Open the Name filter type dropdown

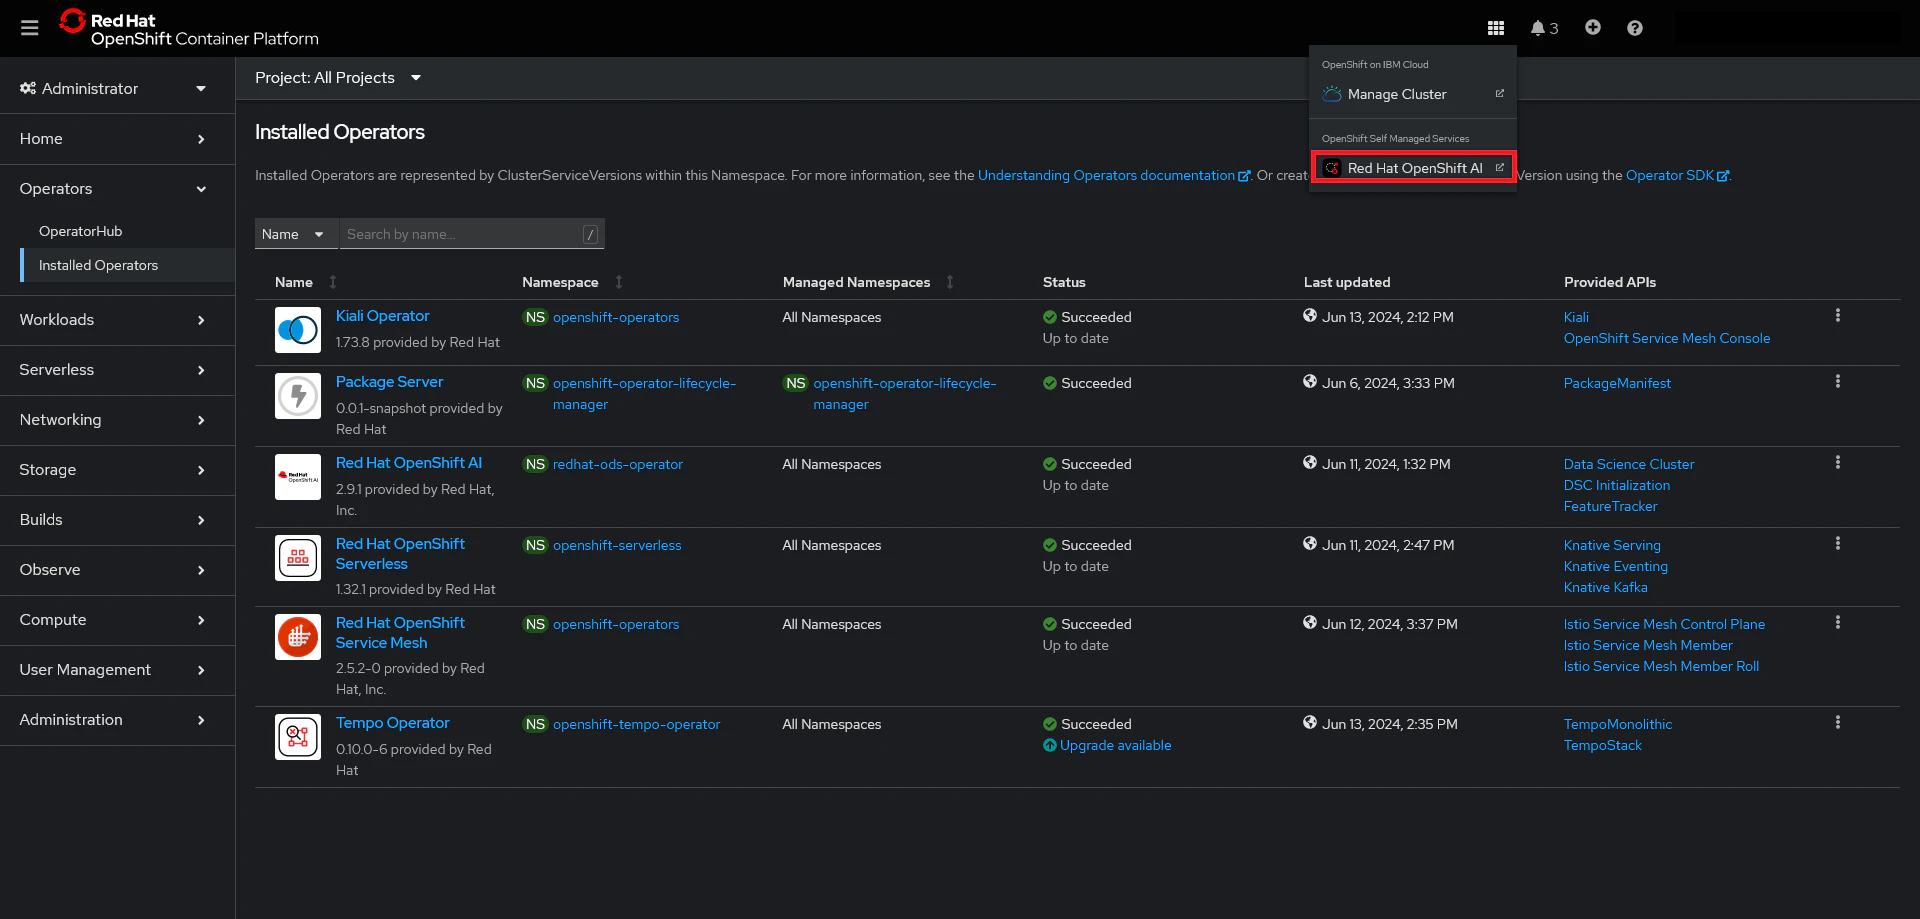click(296, 234)
